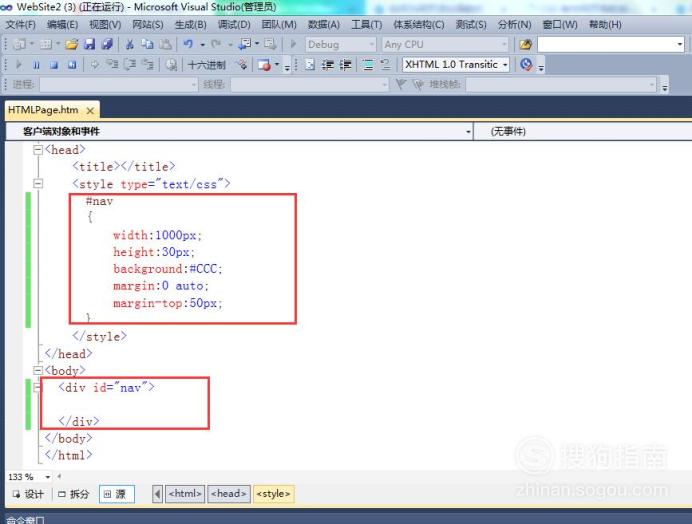Open the Undo history dropdown arrow
The height and width of the screenshot is (524, 692).
coord(203,45)
